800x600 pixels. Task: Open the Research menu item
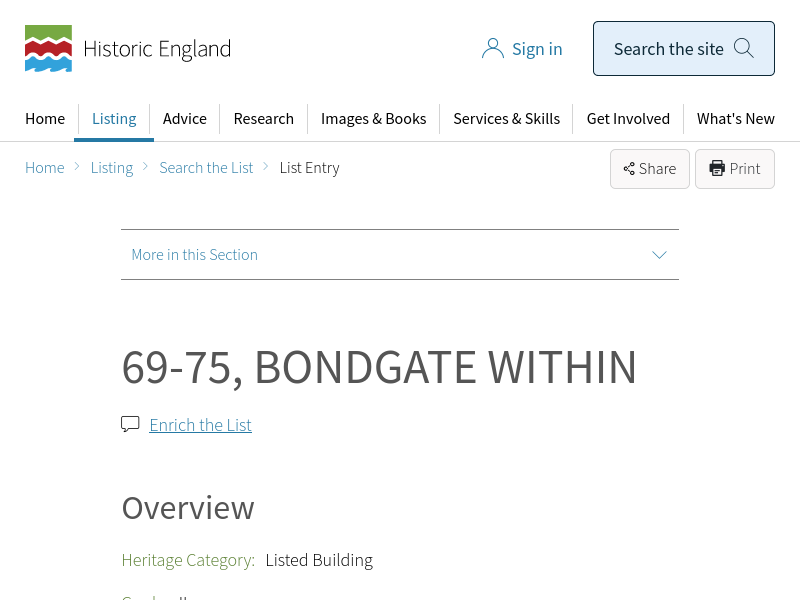pos(263,118)
